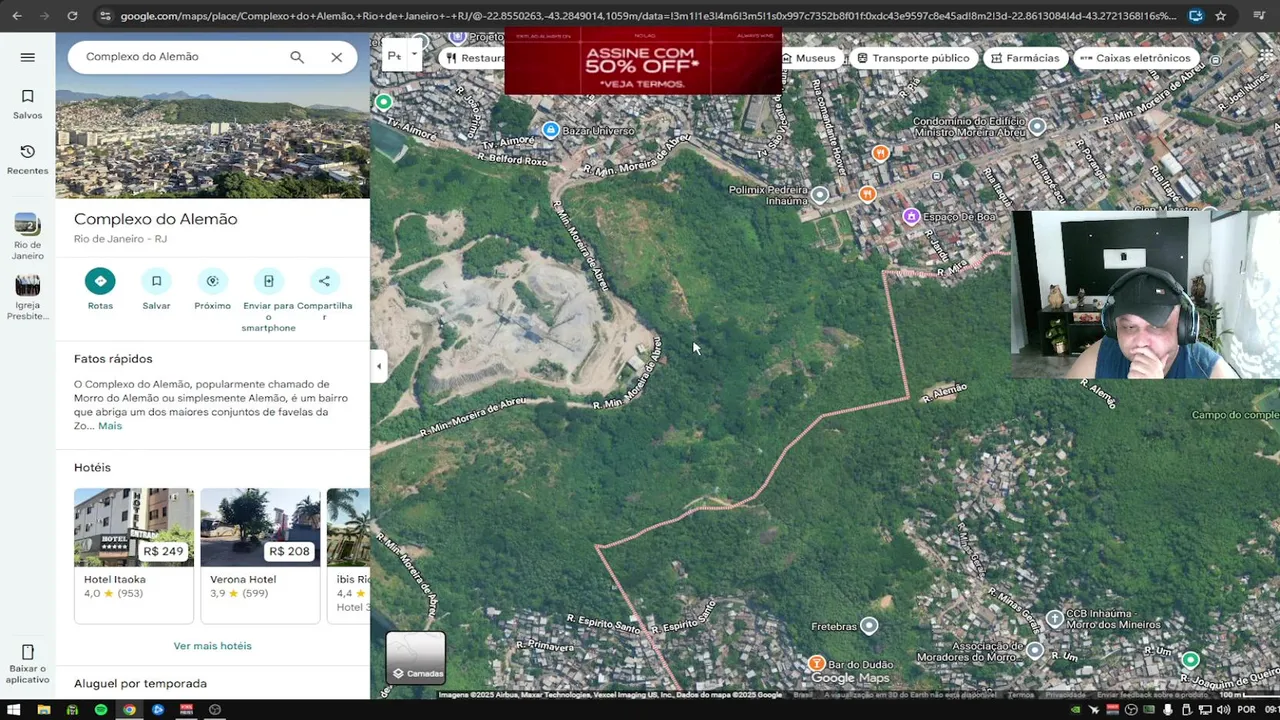The width and height of the screenshot is (1280, 720).
Task: Click the Fretebras map pin
Action: (869, 626)
